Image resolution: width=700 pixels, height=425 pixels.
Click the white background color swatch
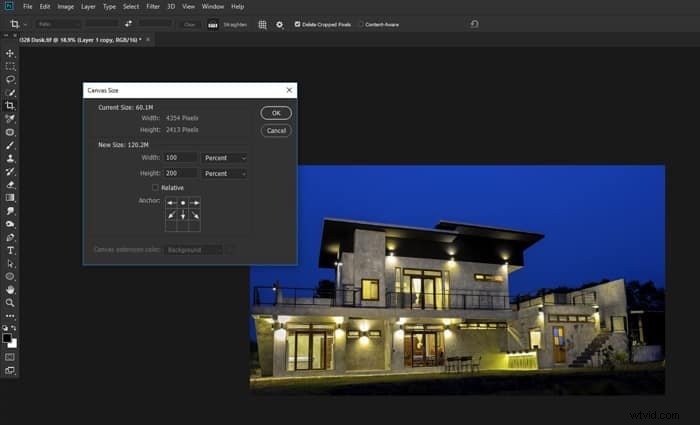pos(13,344)
